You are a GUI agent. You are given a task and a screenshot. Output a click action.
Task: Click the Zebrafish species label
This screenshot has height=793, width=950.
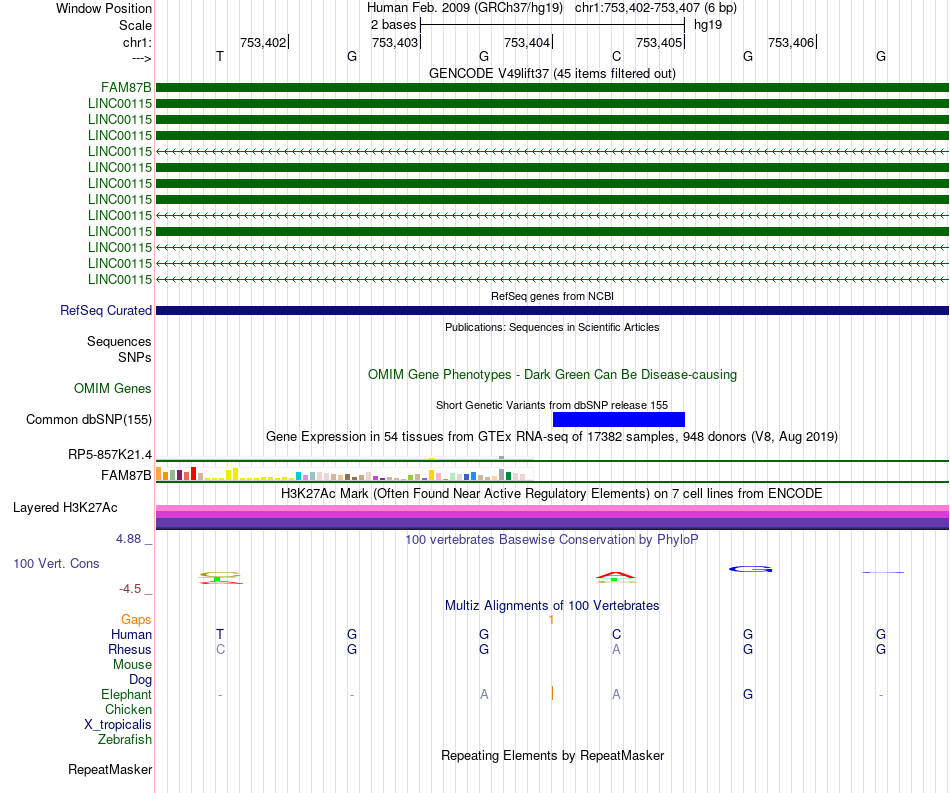tap(125, 740)
